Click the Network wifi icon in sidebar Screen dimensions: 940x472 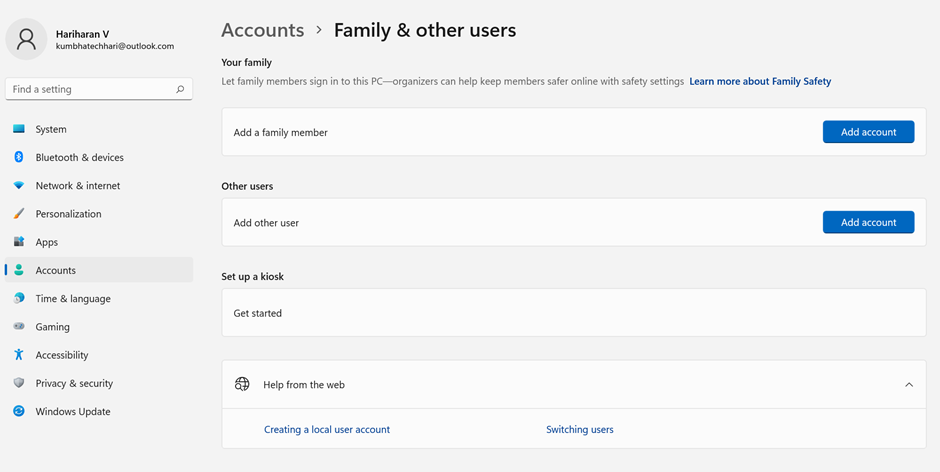(19, 185)
